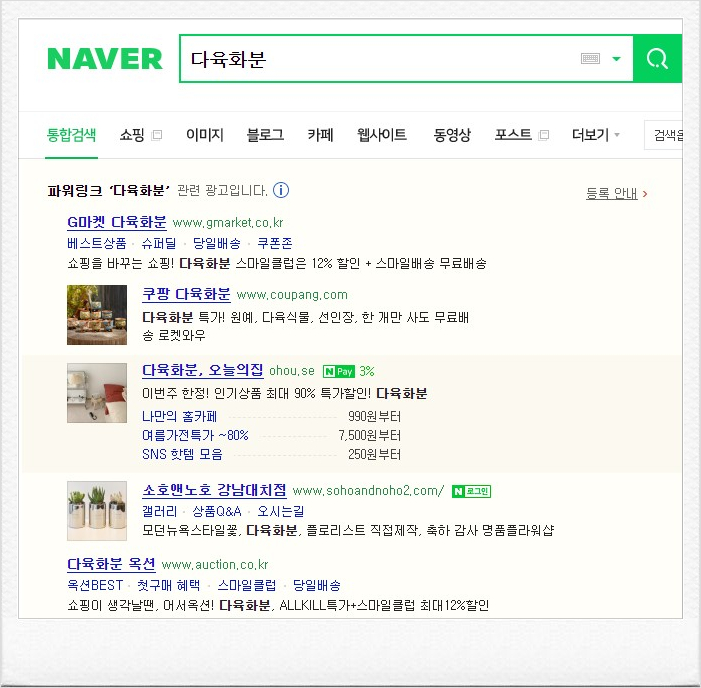Click the ohou.se URL
The image size is (701, 688).
pyautogui.click(x=292, y=371)
